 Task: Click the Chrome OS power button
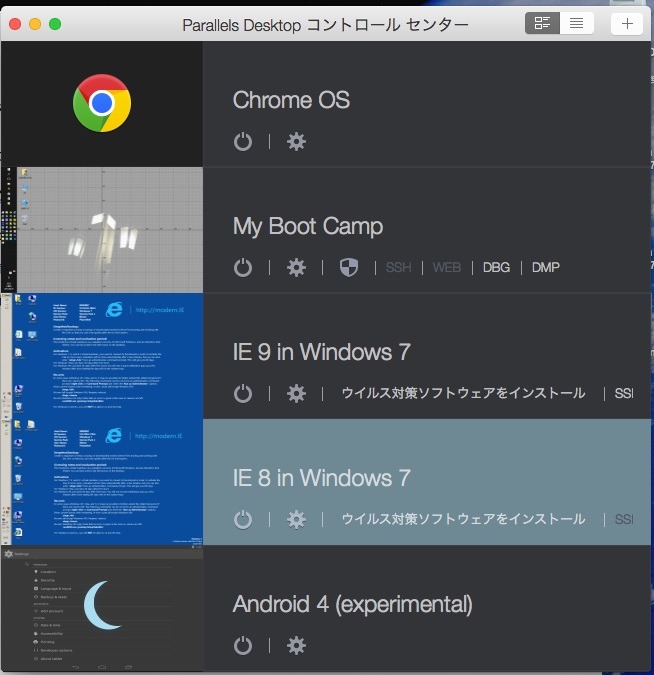(x=243, y=142)
